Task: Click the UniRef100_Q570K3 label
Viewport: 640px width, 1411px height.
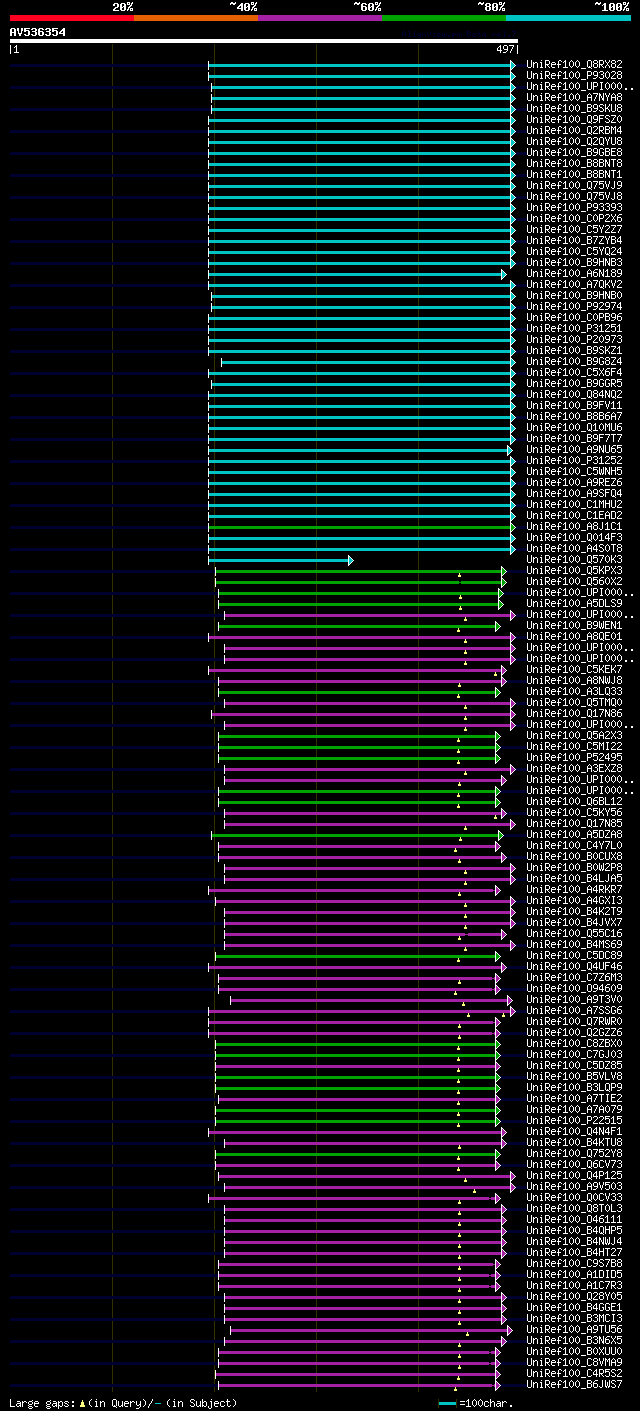Action: click(574, 560)
